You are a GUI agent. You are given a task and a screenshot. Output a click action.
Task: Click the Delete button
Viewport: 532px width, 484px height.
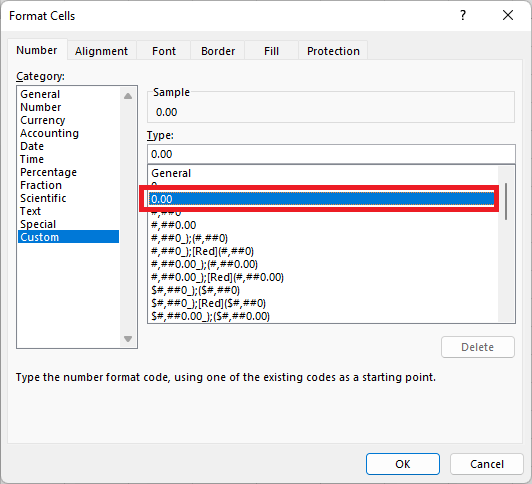(x=477, y=347)
